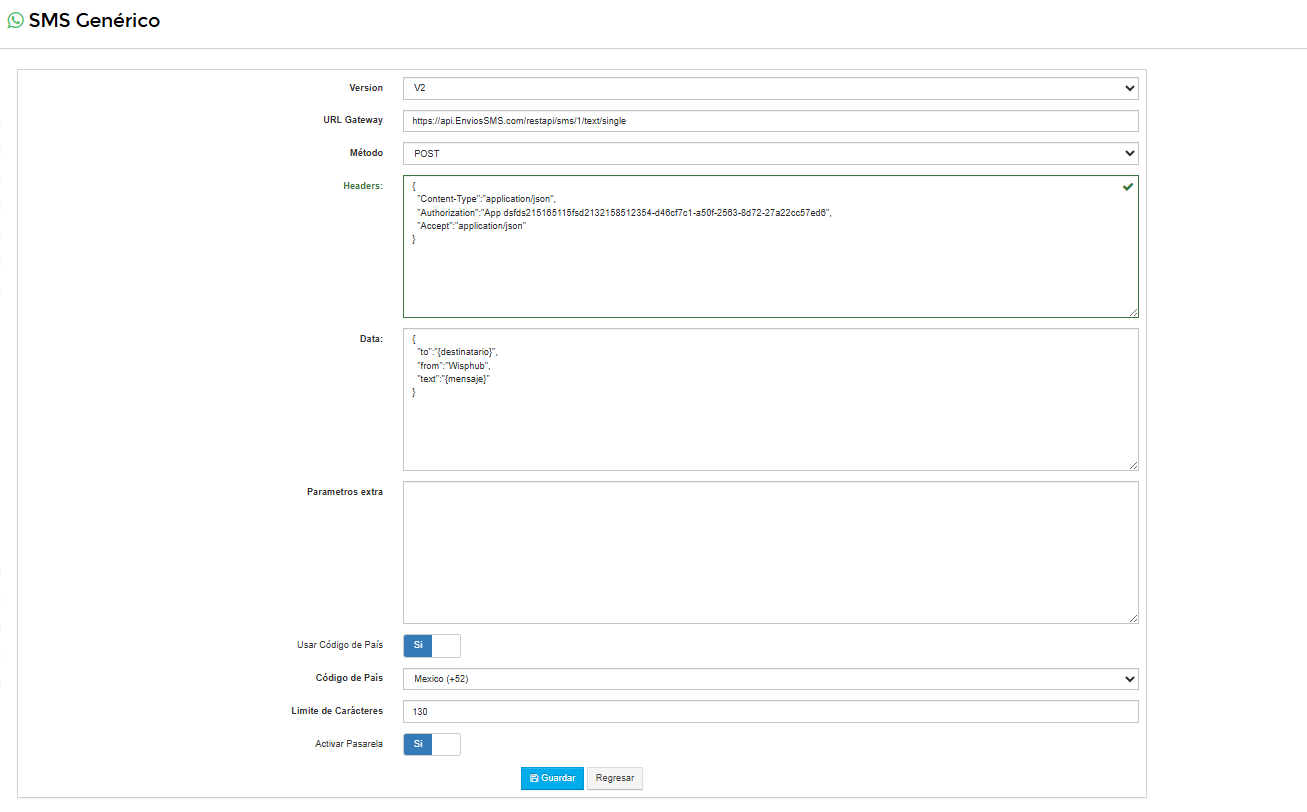1307x812 pixels.
Task: Focus the empty Parametros extra textarea
Action: (x=770, y=552)
